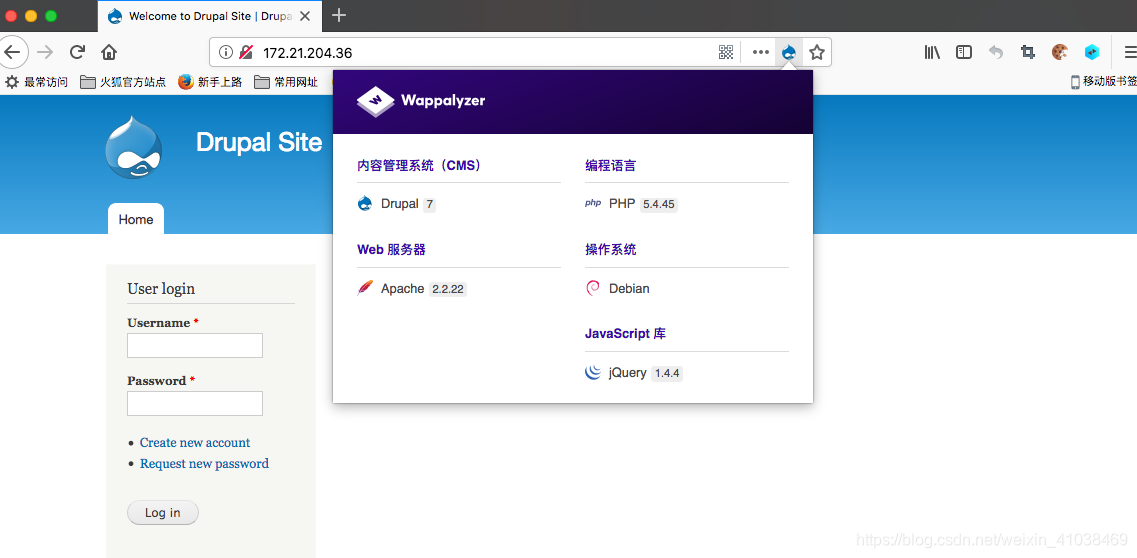Click the Drupal Site title
Viewport: 1137px width, 558px height.
(x=259, y=142)
